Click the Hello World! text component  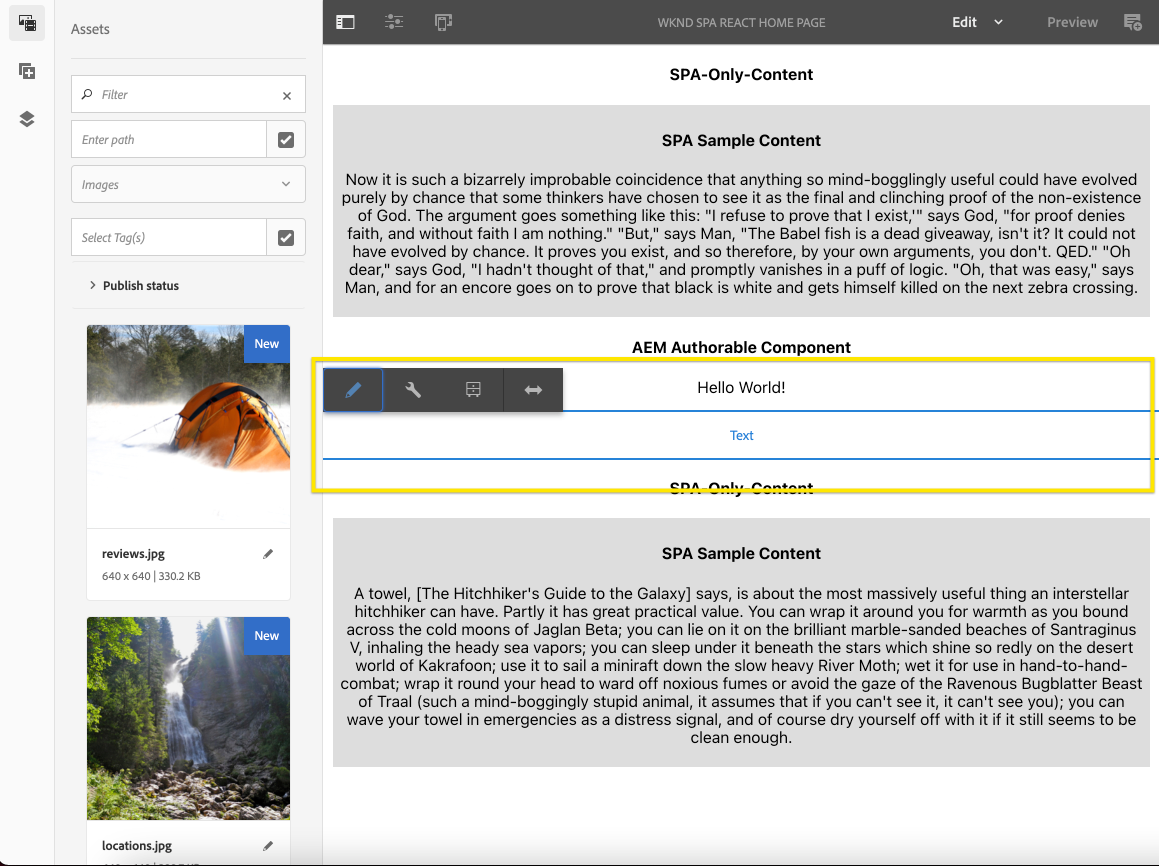[741, 387]
